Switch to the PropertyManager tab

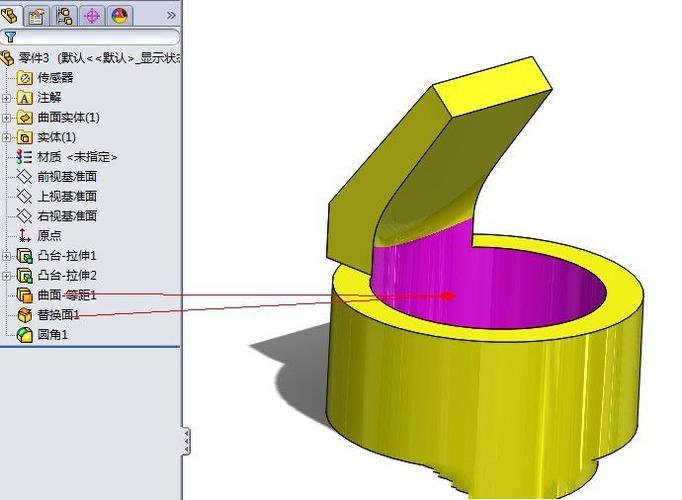tap(36, 16)
